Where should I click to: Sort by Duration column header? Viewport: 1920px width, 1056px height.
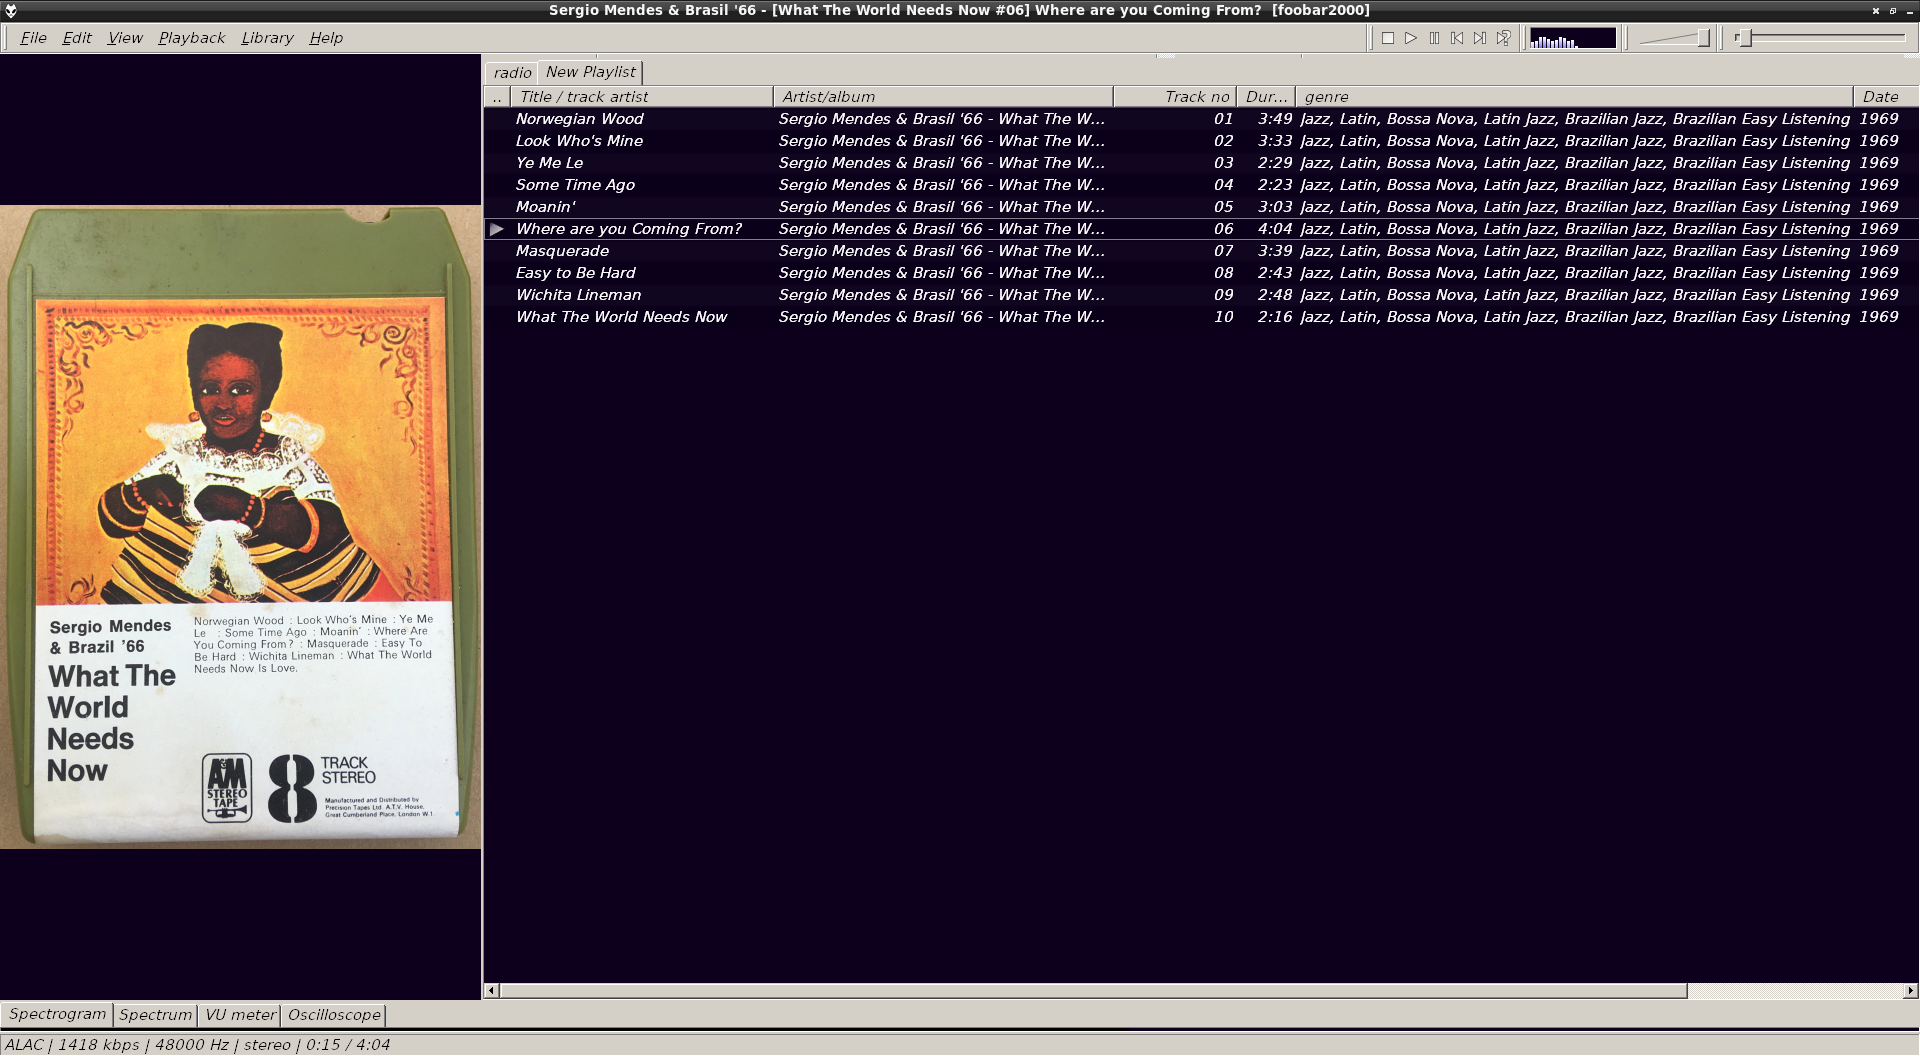tap(1266, 97)
